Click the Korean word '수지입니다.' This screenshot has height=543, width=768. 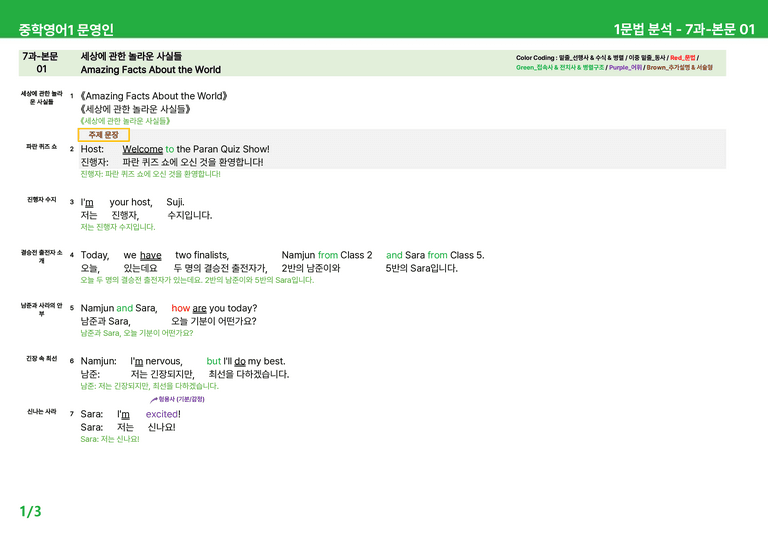(x=190, y=215)
